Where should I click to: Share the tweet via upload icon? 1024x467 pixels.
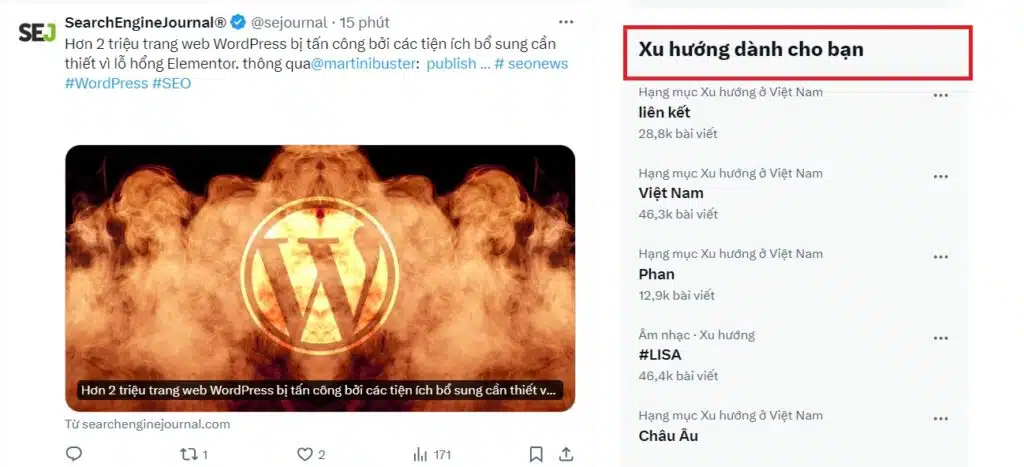pyautogui.click(x=566, y=453)
